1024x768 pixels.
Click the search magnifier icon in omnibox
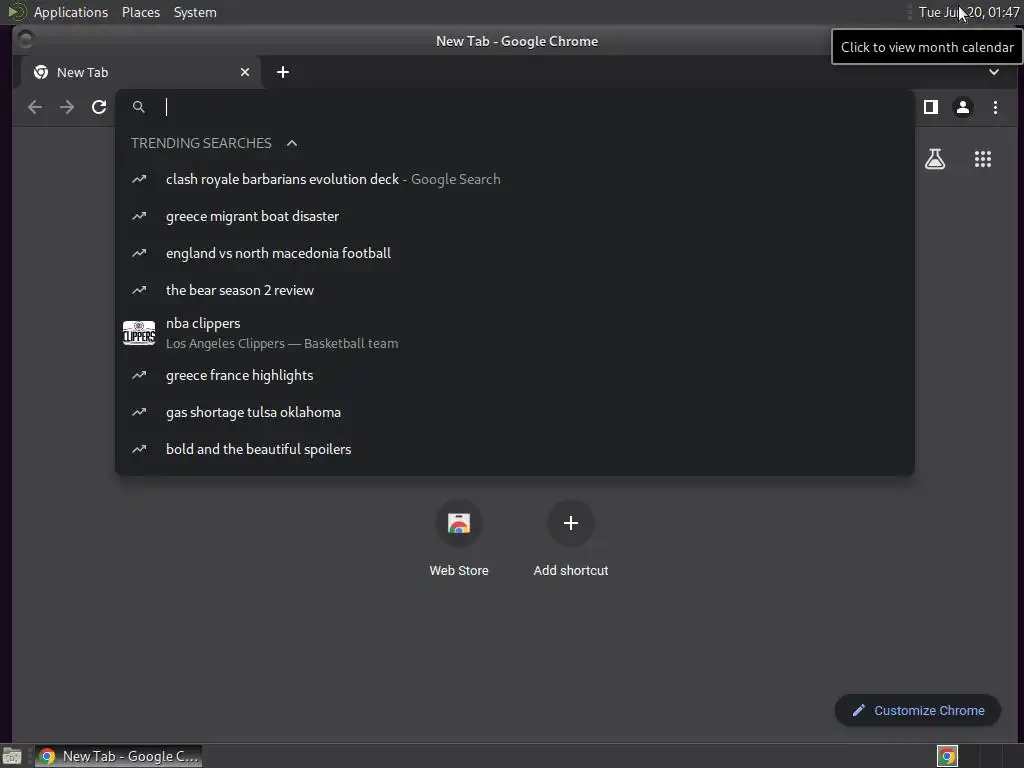tap(138, 107)
